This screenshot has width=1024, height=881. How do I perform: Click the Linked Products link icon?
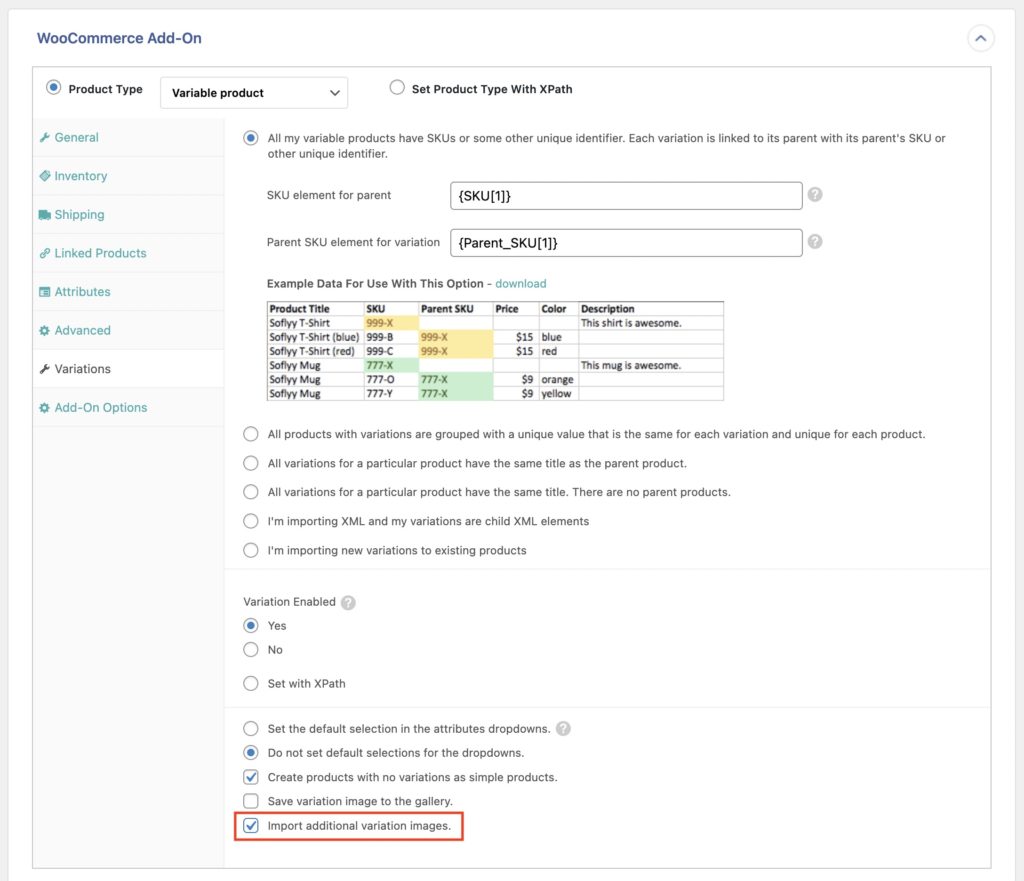point(47,253)
